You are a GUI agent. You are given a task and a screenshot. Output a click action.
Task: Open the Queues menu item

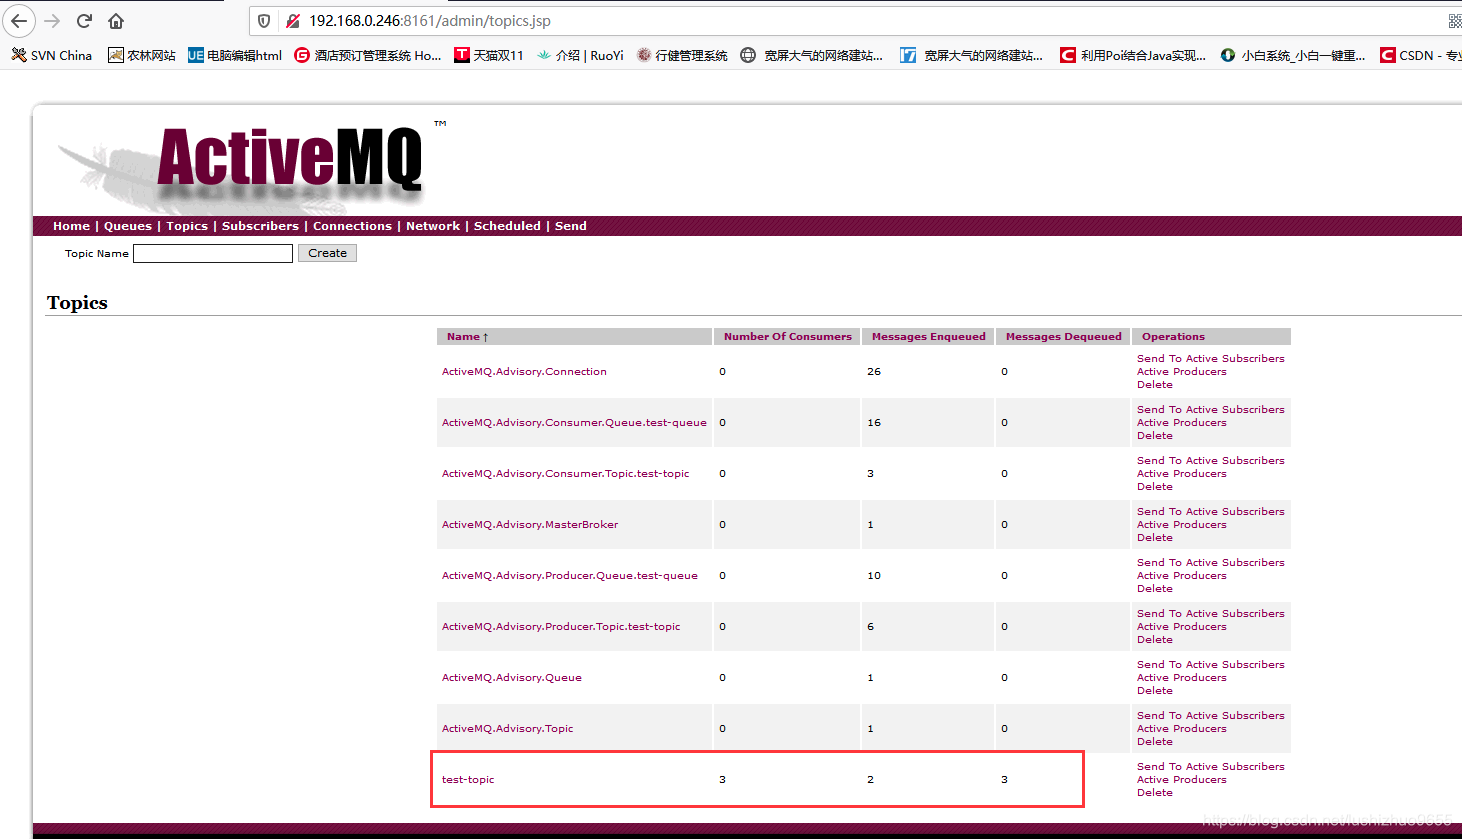click(128, 226)
